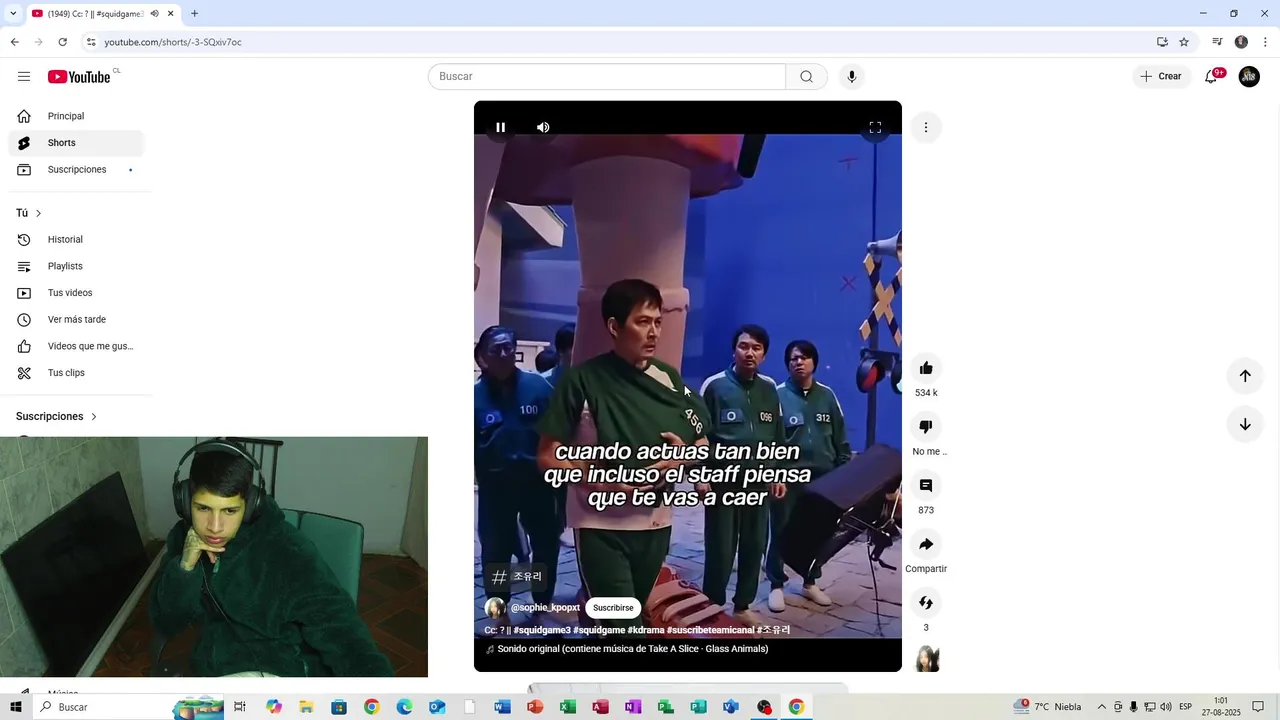
Task: Open Microsoft Store from the taskbar
Action: [x=339, y=707]
